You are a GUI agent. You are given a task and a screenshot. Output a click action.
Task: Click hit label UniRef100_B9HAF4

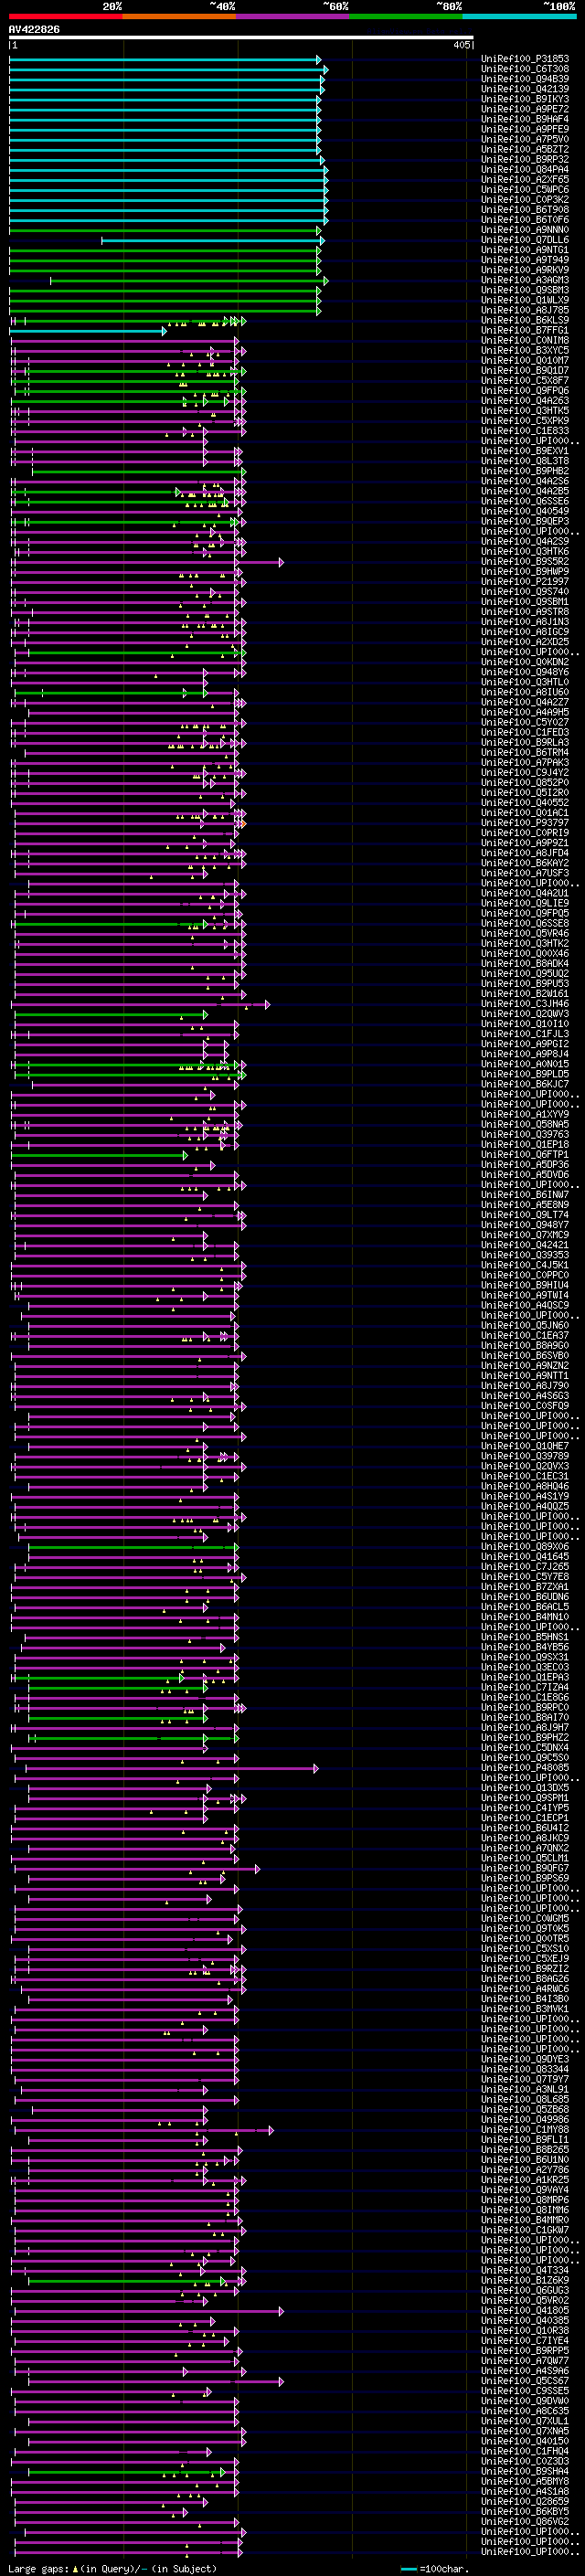pyautogui.click(x=525, y=119)
